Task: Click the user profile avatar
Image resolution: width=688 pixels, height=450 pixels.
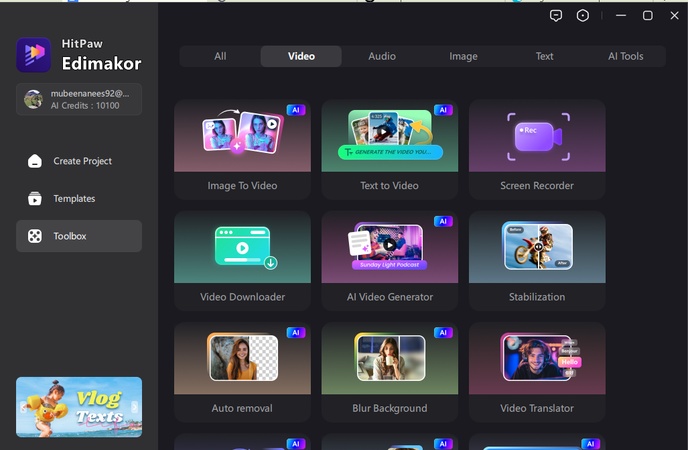Action: click(33, 99)
